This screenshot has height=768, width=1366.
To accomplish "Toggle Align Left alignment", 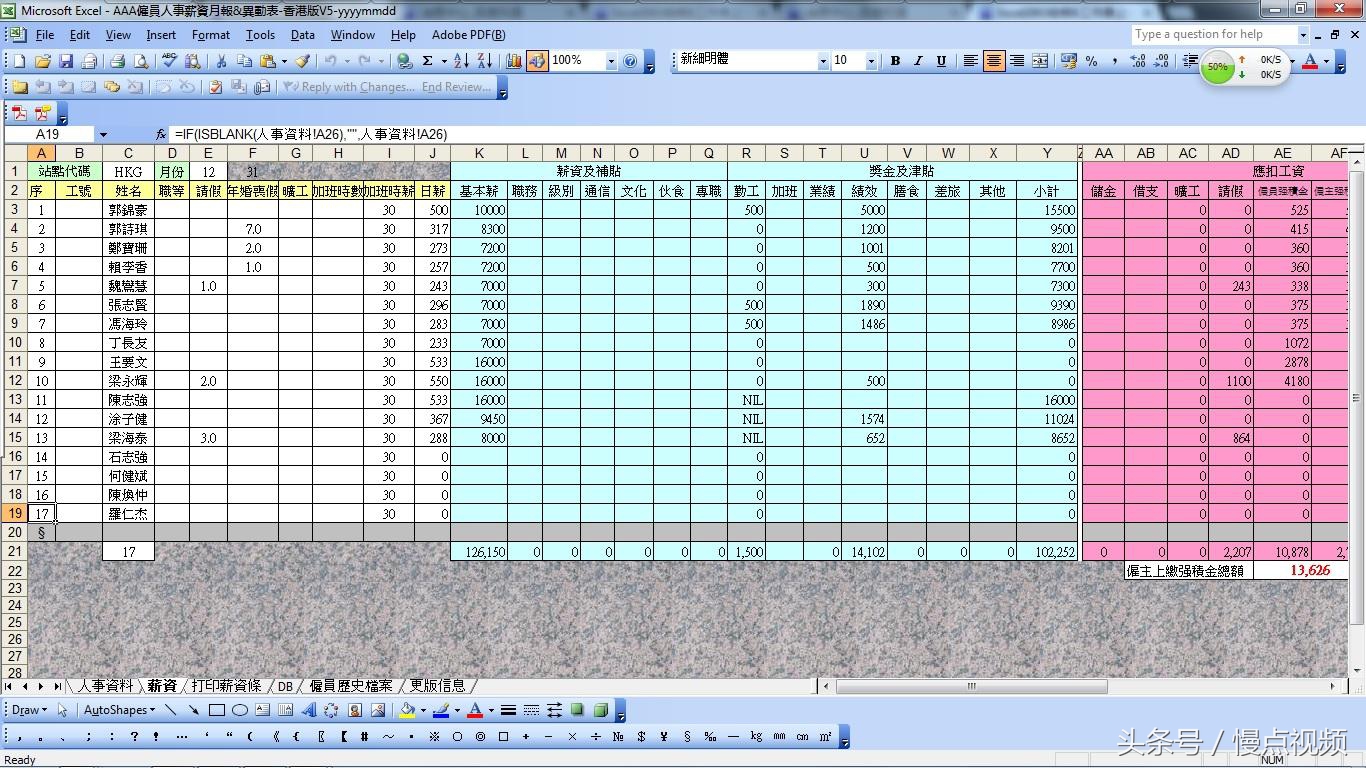I will coord(970,61).
